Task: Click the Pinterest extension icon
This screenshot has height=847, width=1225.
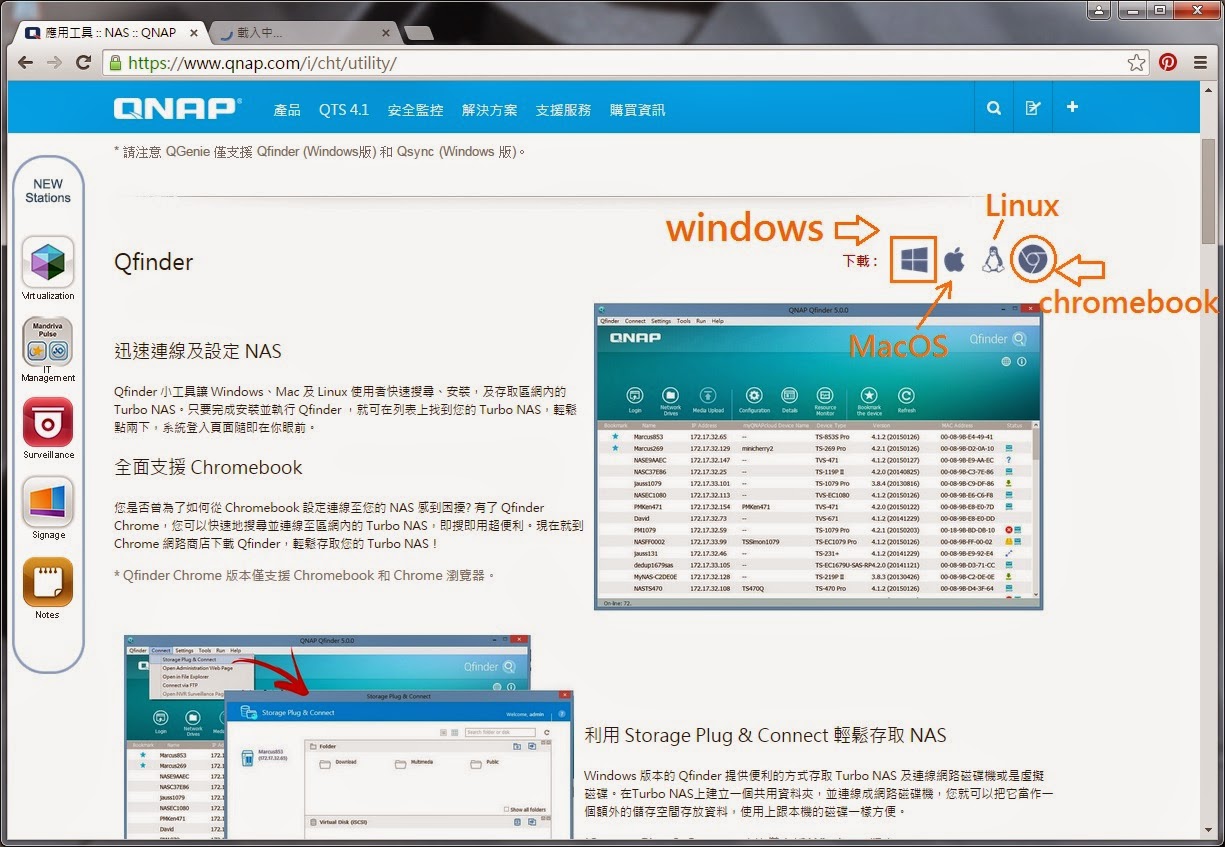Action: click(x=1168, y=62)
